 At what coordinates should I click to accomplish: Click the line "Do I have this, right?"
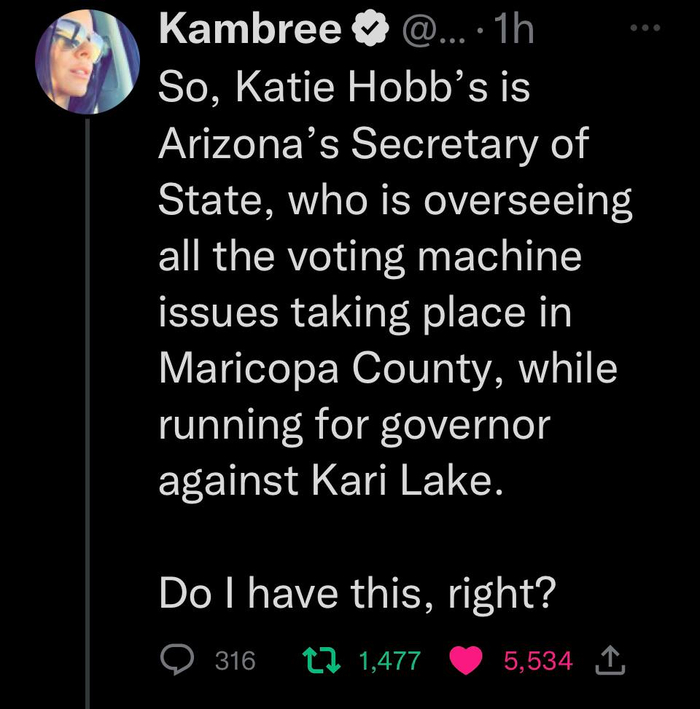(357, 597)
